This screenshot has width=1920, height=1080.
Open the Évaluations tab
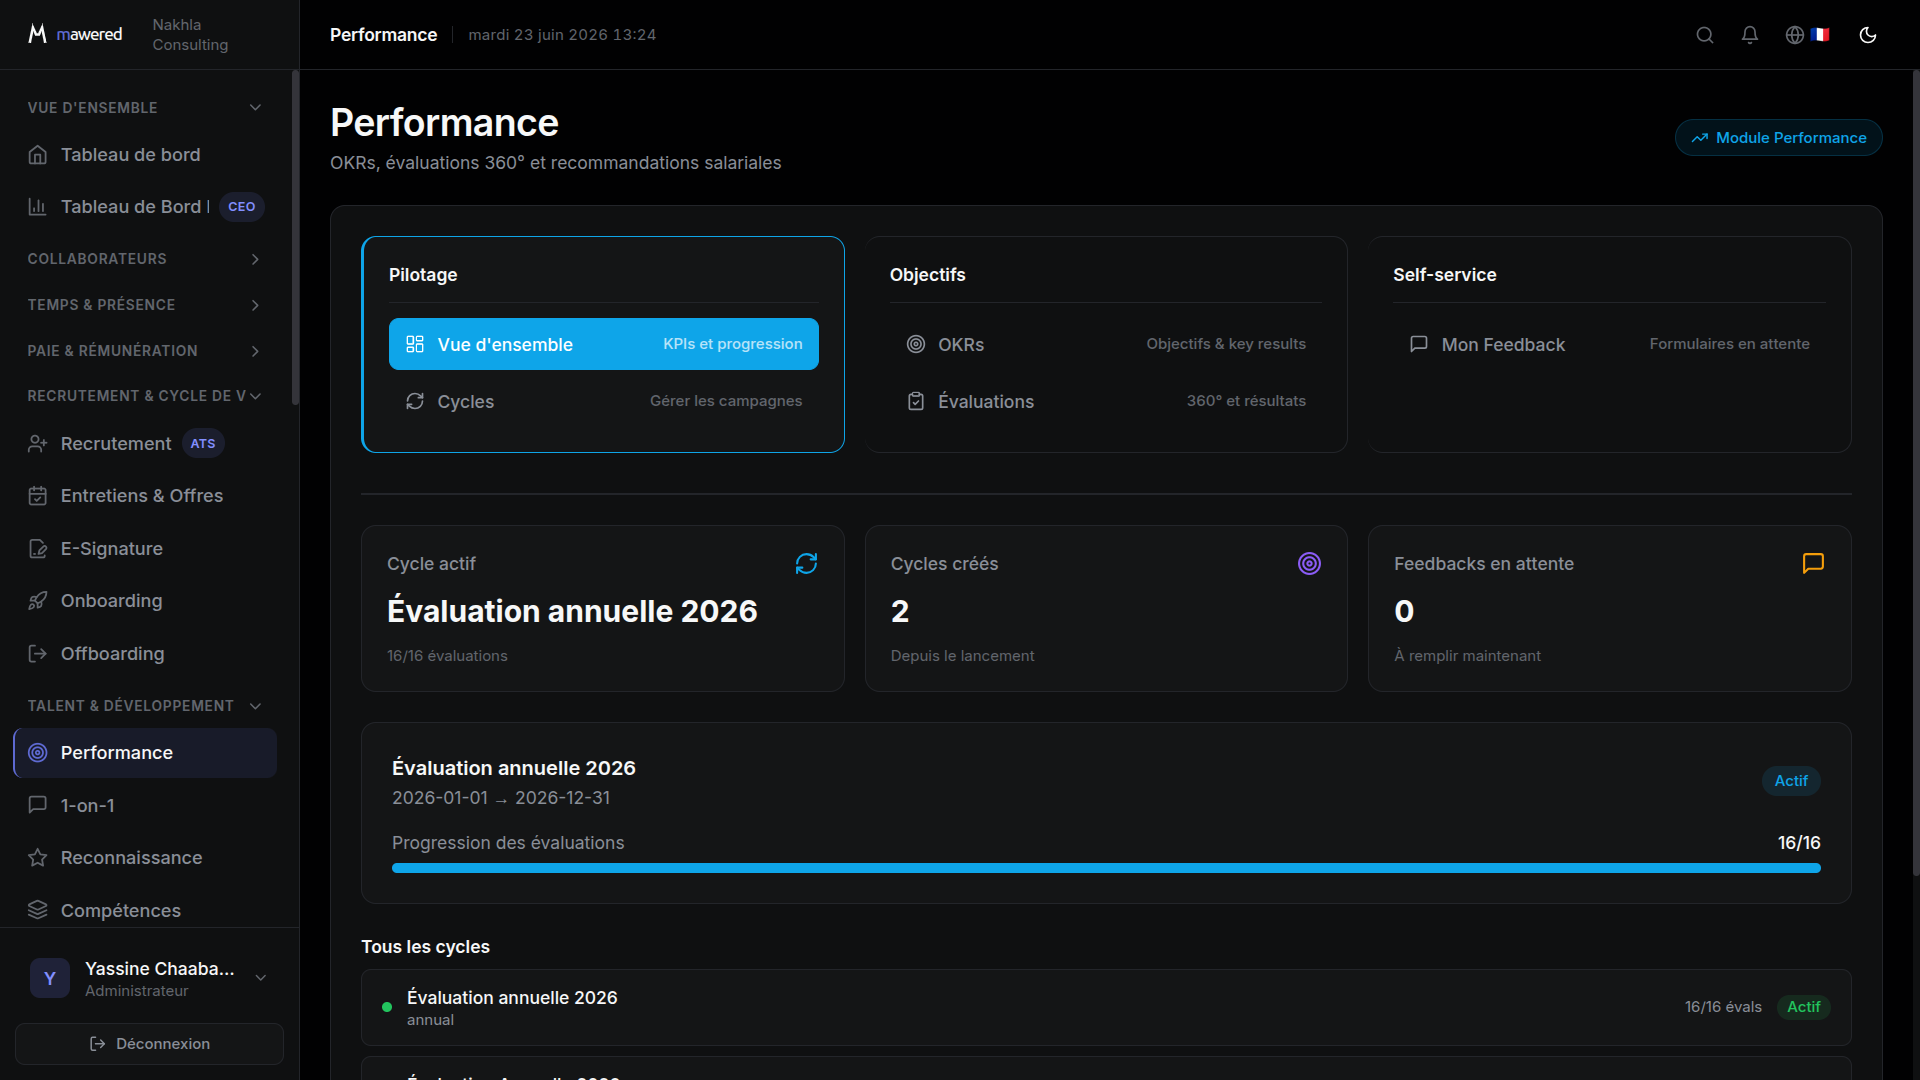(1106, 401)
